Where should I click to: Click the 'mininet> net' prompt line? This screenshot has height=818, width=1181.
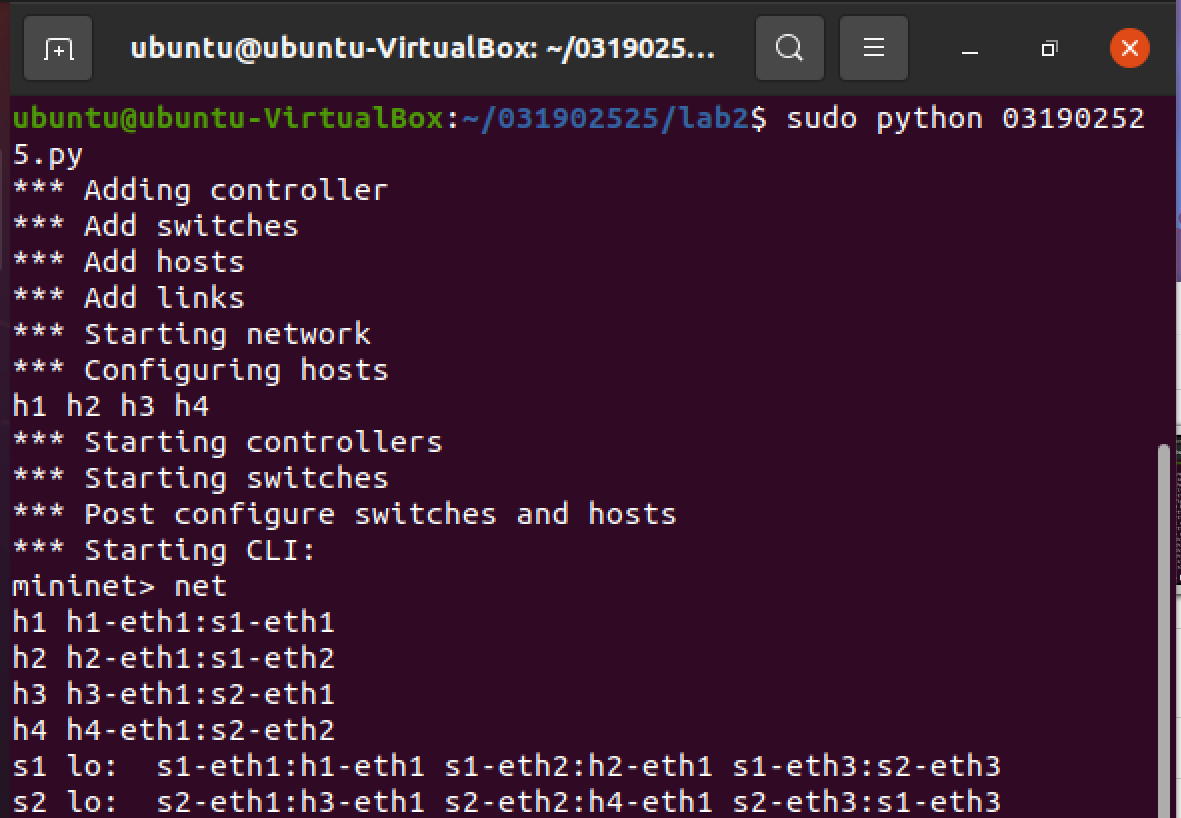click(120, 586)
